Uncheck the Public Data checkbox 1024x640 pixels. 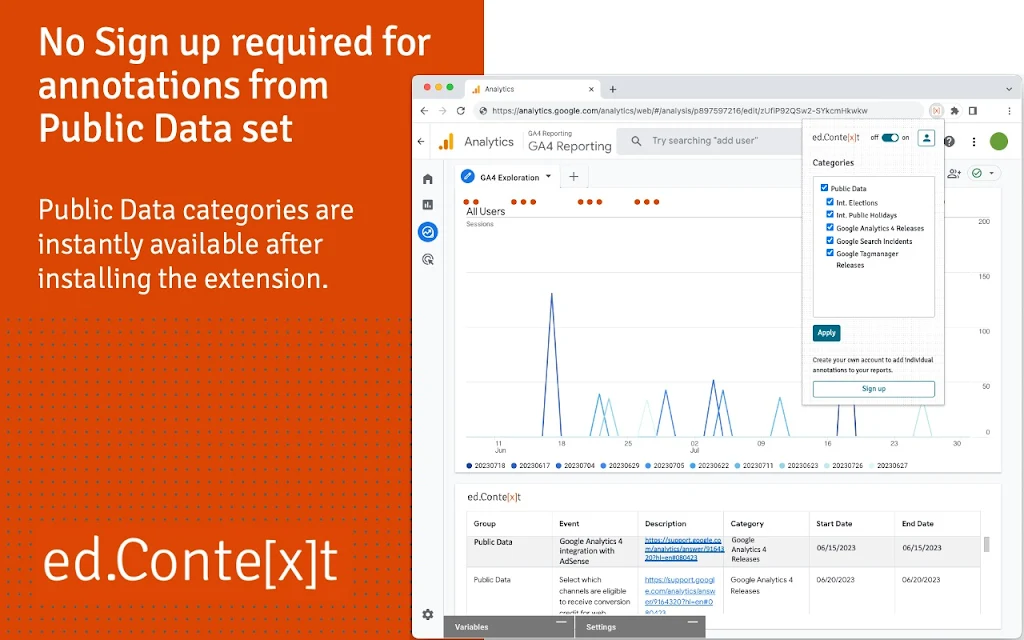point(824,187)
